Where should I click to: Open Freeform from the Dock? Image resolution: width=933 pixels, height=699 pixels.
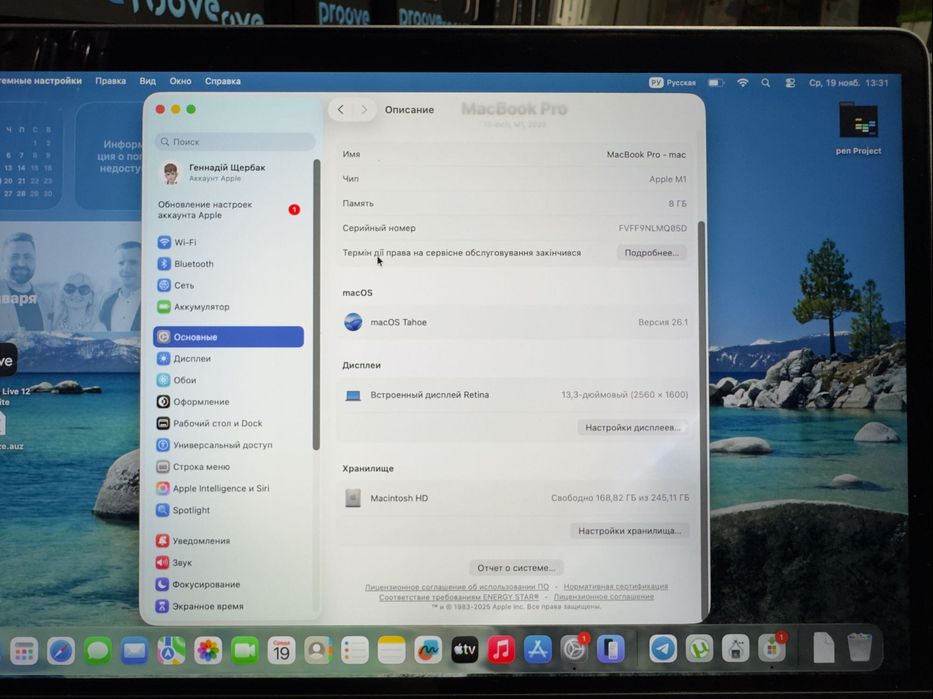[x=428, y=650]
